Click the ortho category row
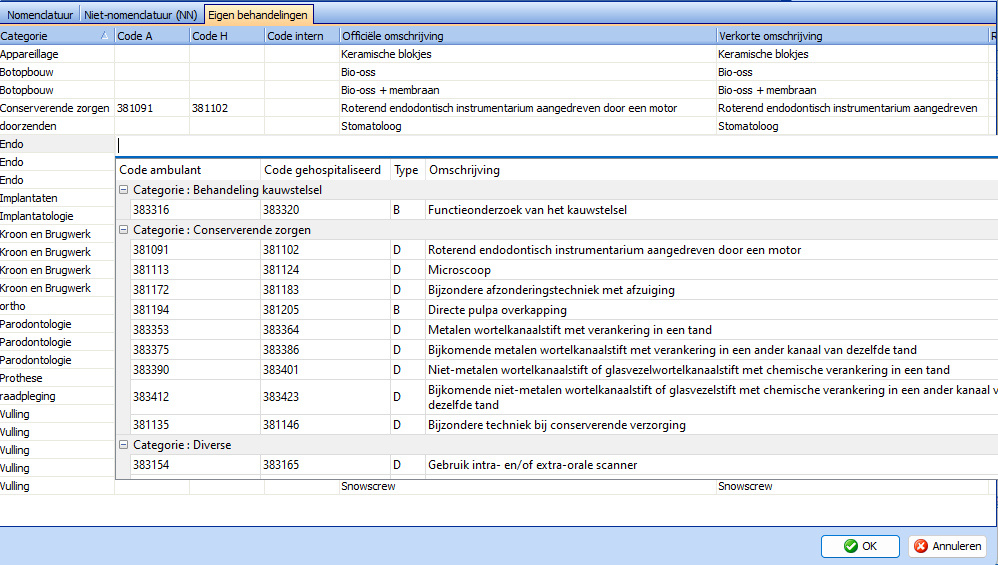The height and width of the screenshot is (565, 998). point(57,306)
